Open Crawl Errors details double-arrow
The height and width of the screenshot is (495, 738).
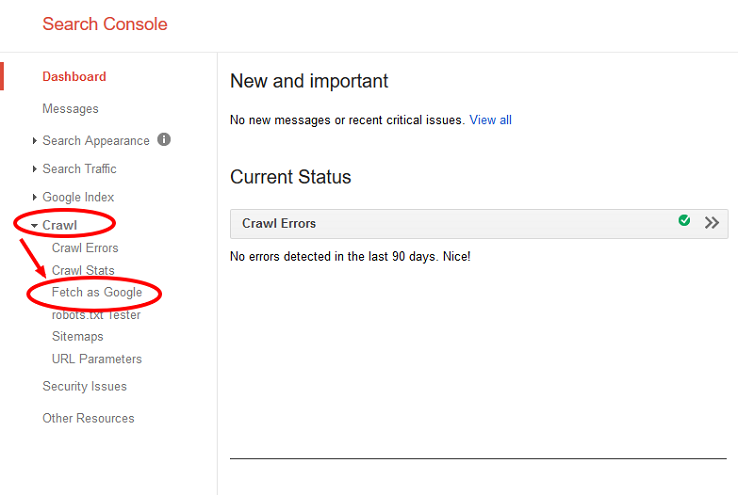[712, 223]
